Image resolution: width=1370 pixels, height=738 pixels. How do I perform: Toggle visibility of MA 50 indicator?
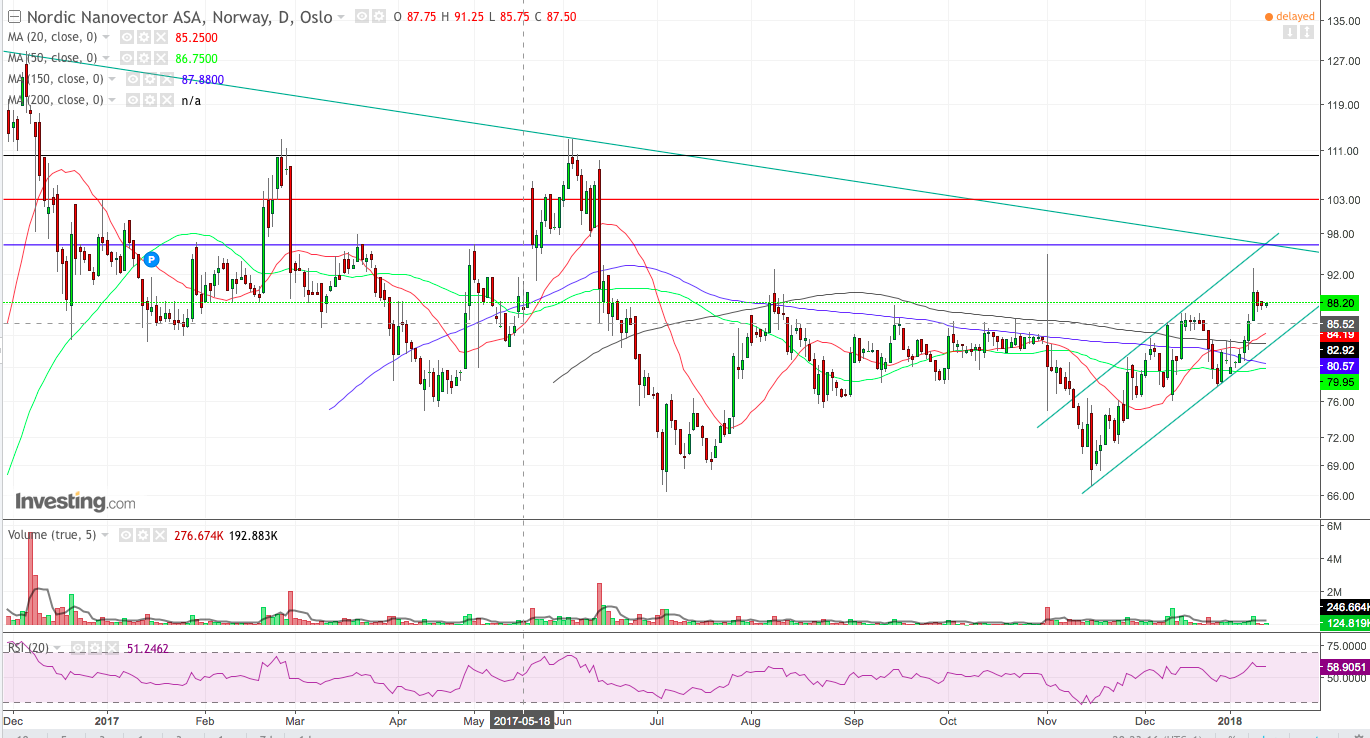pos(127,58)
